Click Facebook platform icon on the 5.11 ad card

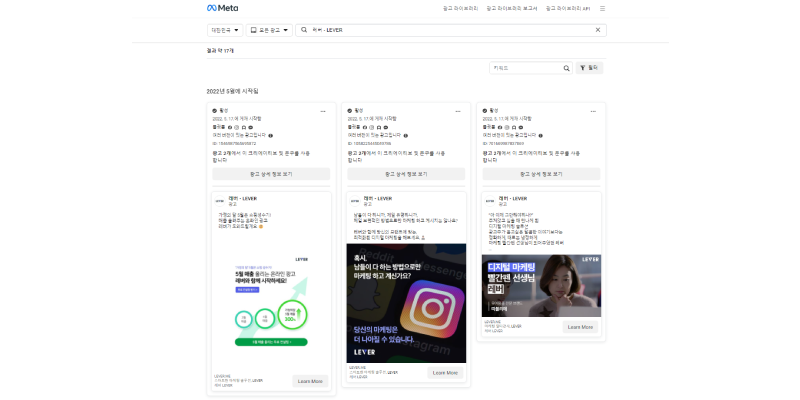(500, 128)
